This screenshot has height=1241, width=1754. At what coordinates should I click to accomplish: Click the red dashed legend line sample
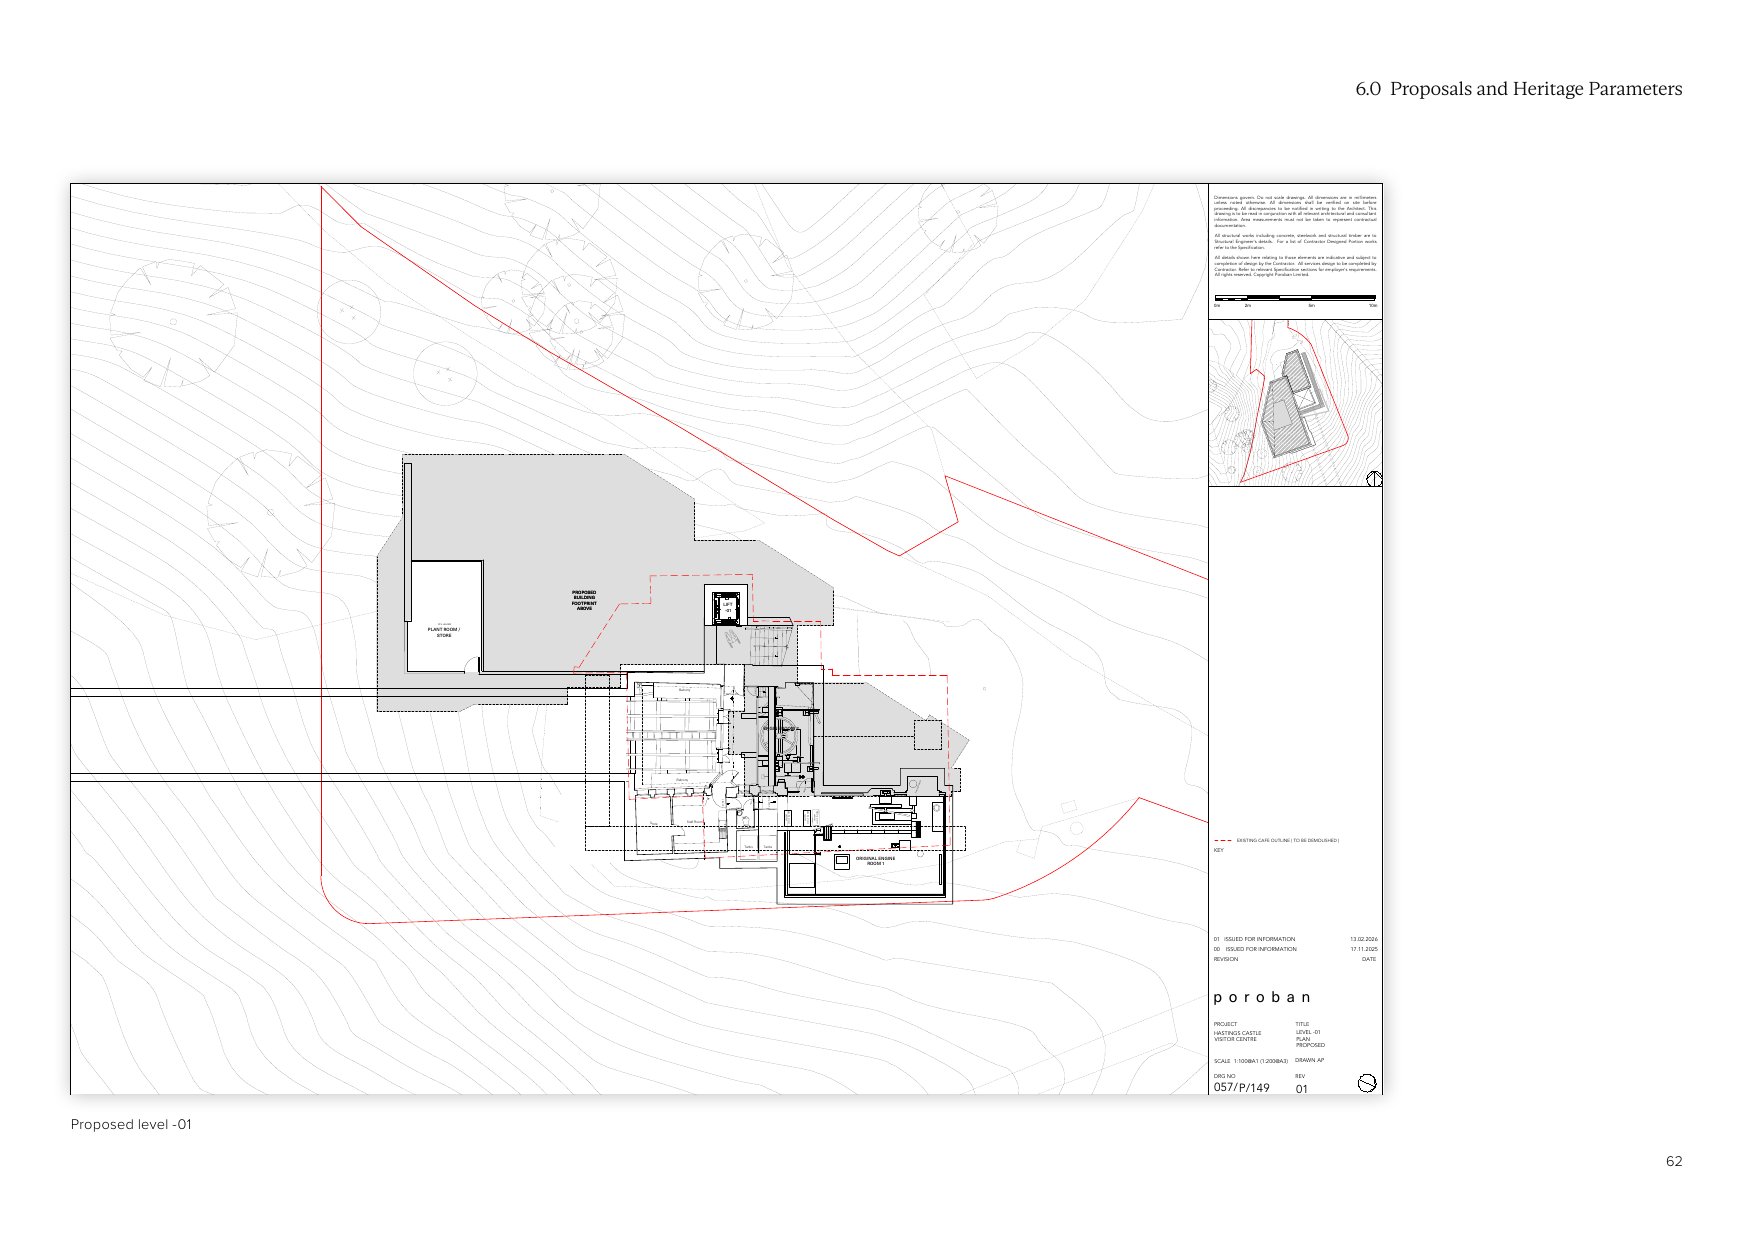tap(1222, 841)
